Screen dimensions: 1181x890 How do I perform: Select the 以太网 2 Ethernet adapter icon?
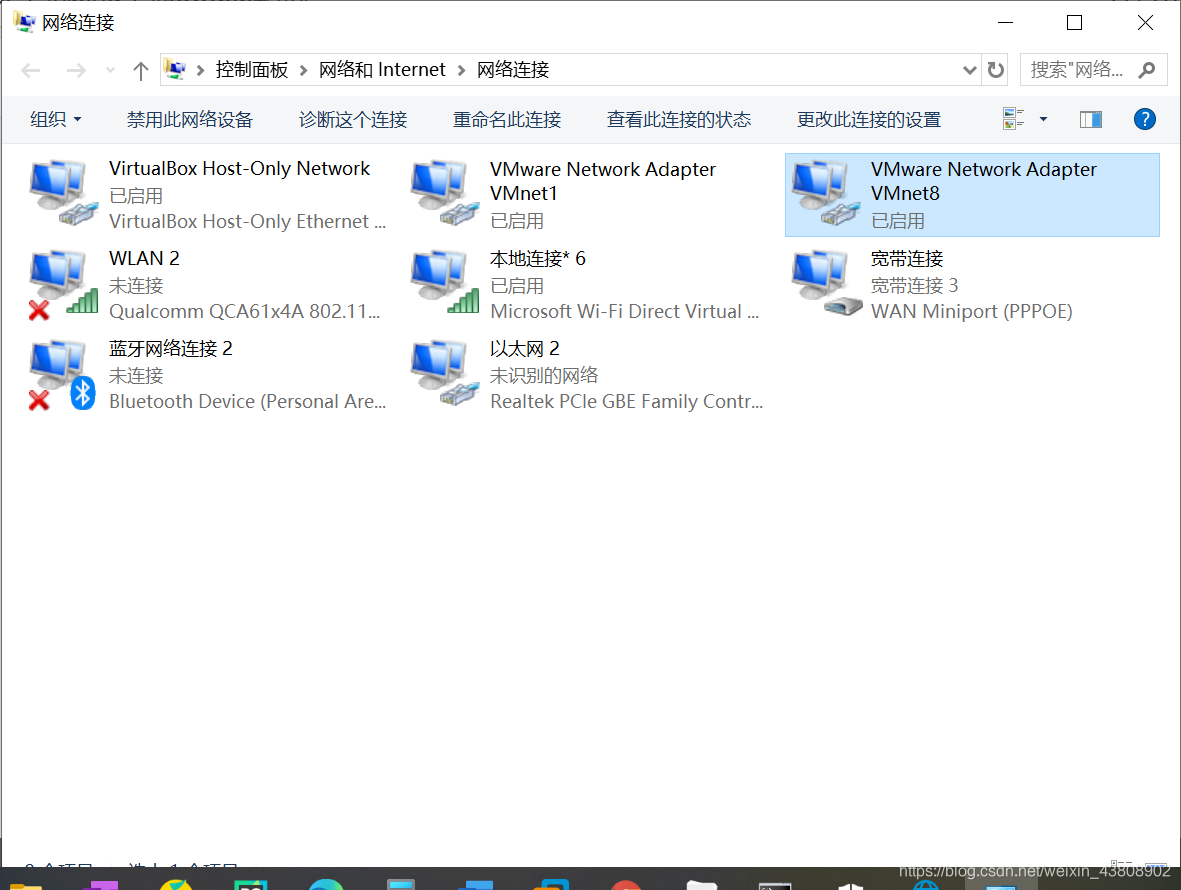(445, 374)
